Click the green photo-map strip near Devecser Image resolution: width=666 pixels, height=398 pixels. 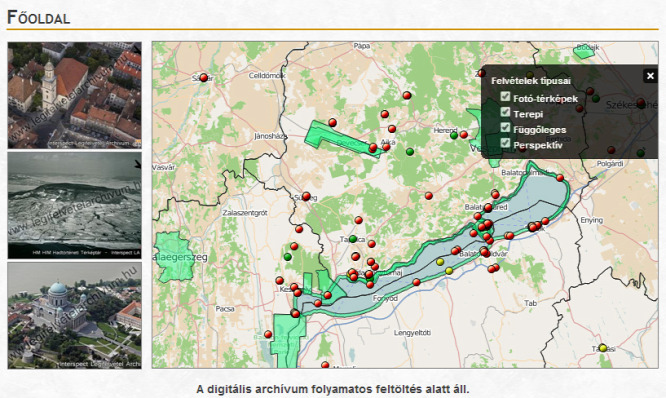(340, 138)
